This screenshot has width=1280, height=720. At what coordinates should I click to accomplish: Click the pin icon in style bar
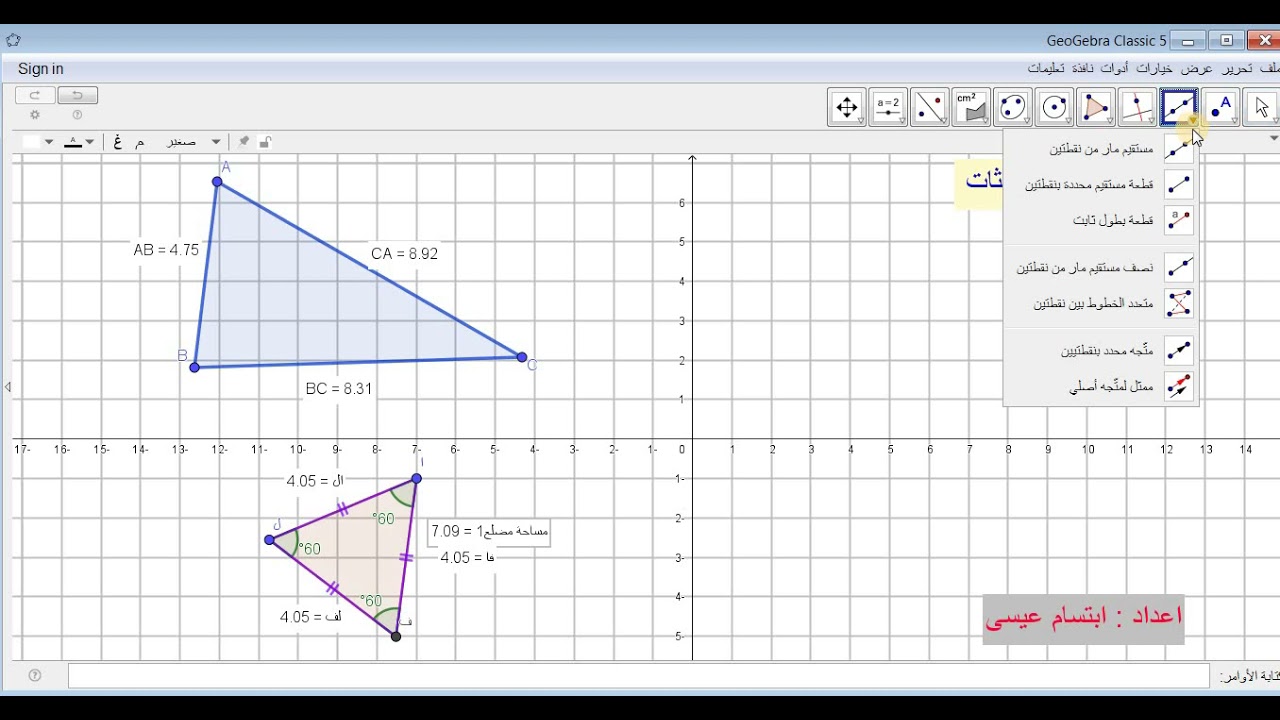[243, 142]
